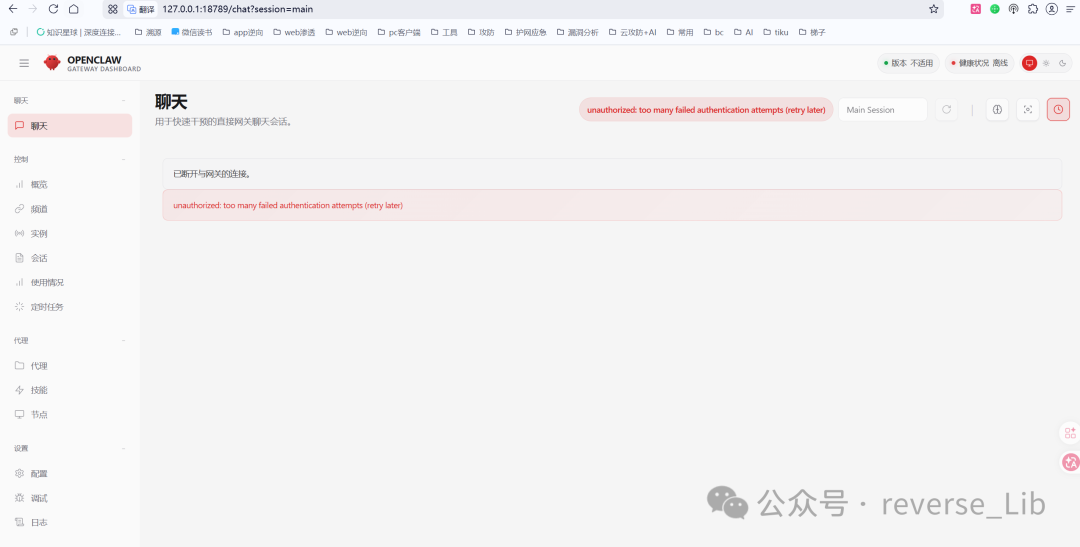Screen dimensions: 1080x547
Task: Collapse the 代理 sidebar section header
Action: coord(70,340)
